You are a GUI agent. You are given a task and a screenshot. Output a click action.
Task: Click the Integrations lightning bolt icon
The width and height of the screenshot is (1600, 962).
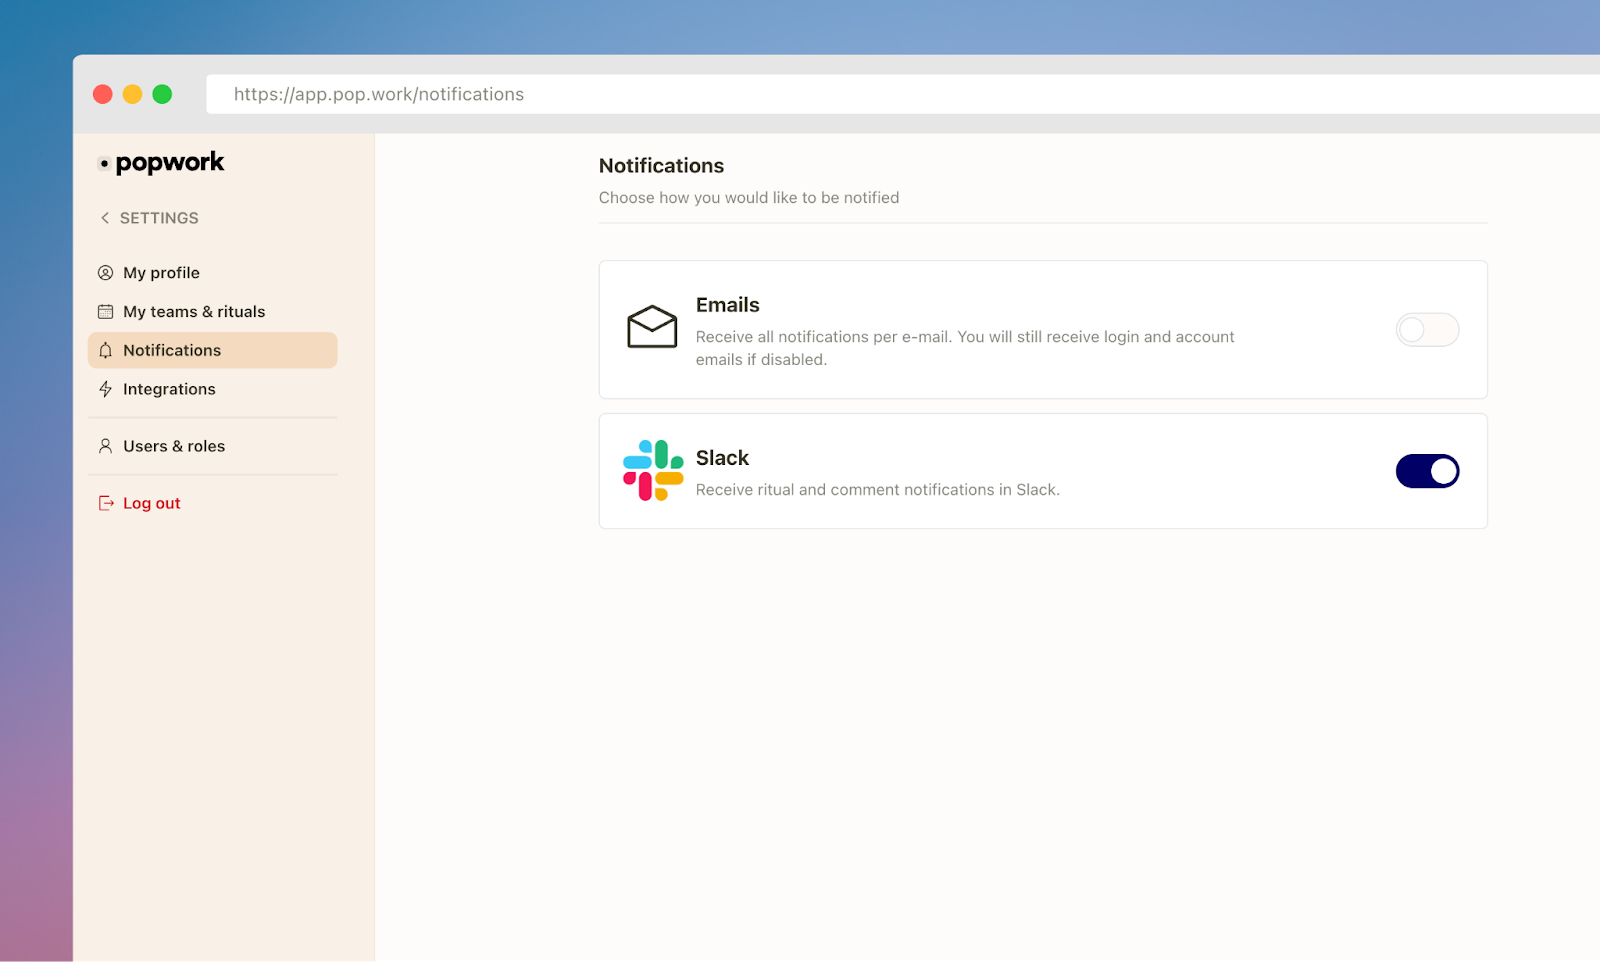click(x=105, y=389)
